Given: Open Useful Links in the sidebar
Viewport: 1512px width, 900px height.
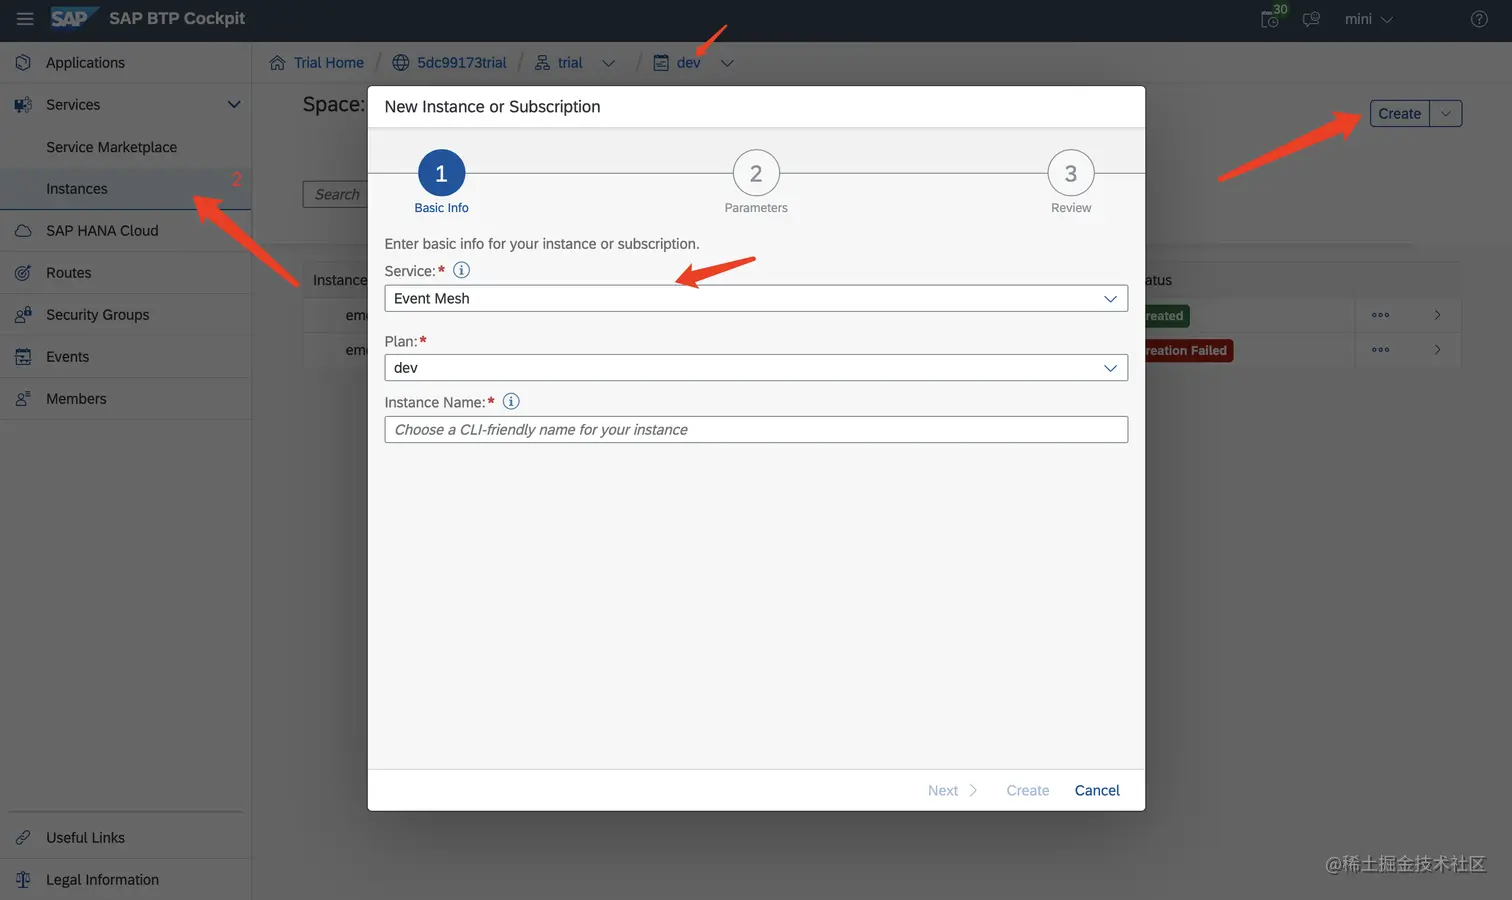Looking at the screenshot, I should (x=125, y=838).
